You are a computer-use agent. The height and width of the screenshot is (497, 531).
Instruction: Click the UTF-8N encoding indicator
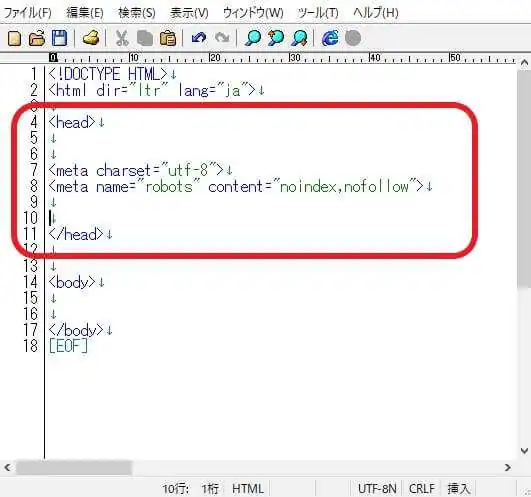(x=377, y=489)
